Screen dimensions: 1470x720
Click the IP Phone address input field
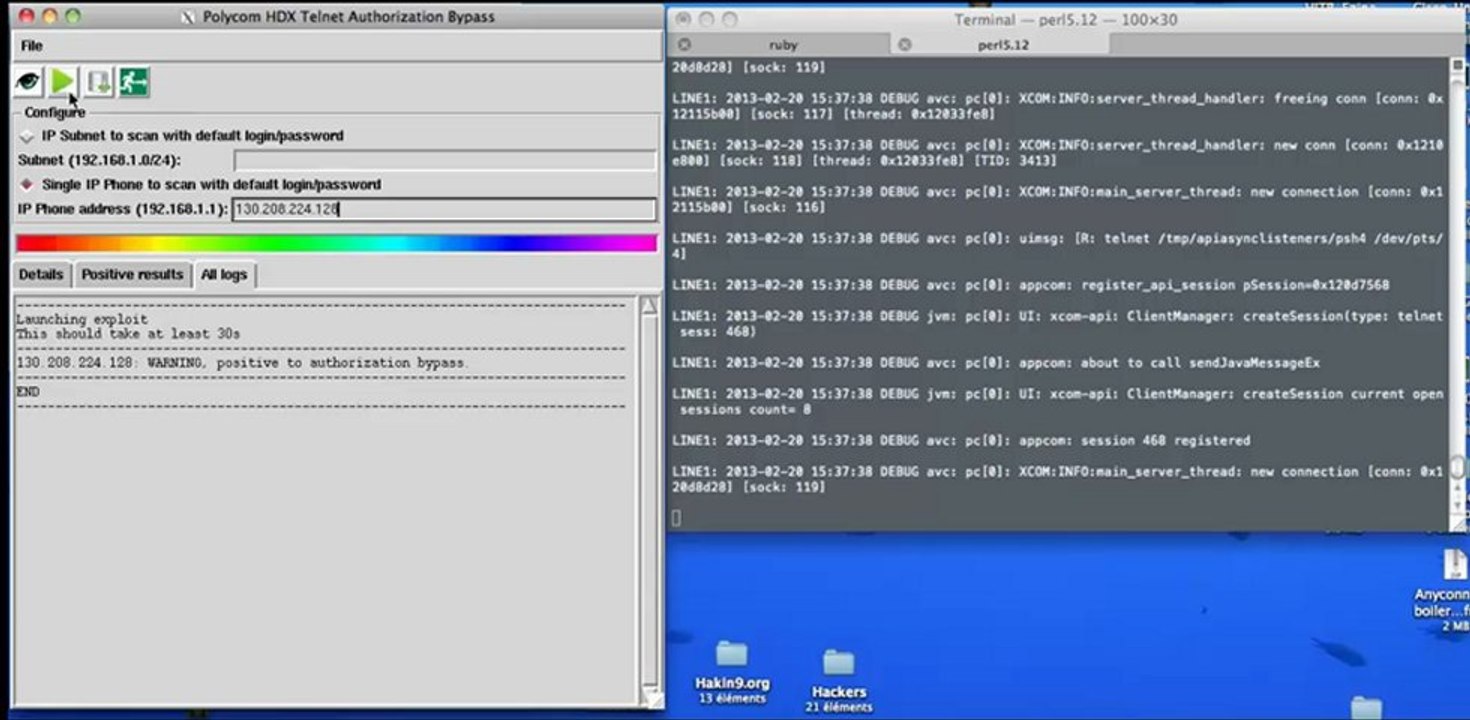pyautogui.click(x=444, y=209)
